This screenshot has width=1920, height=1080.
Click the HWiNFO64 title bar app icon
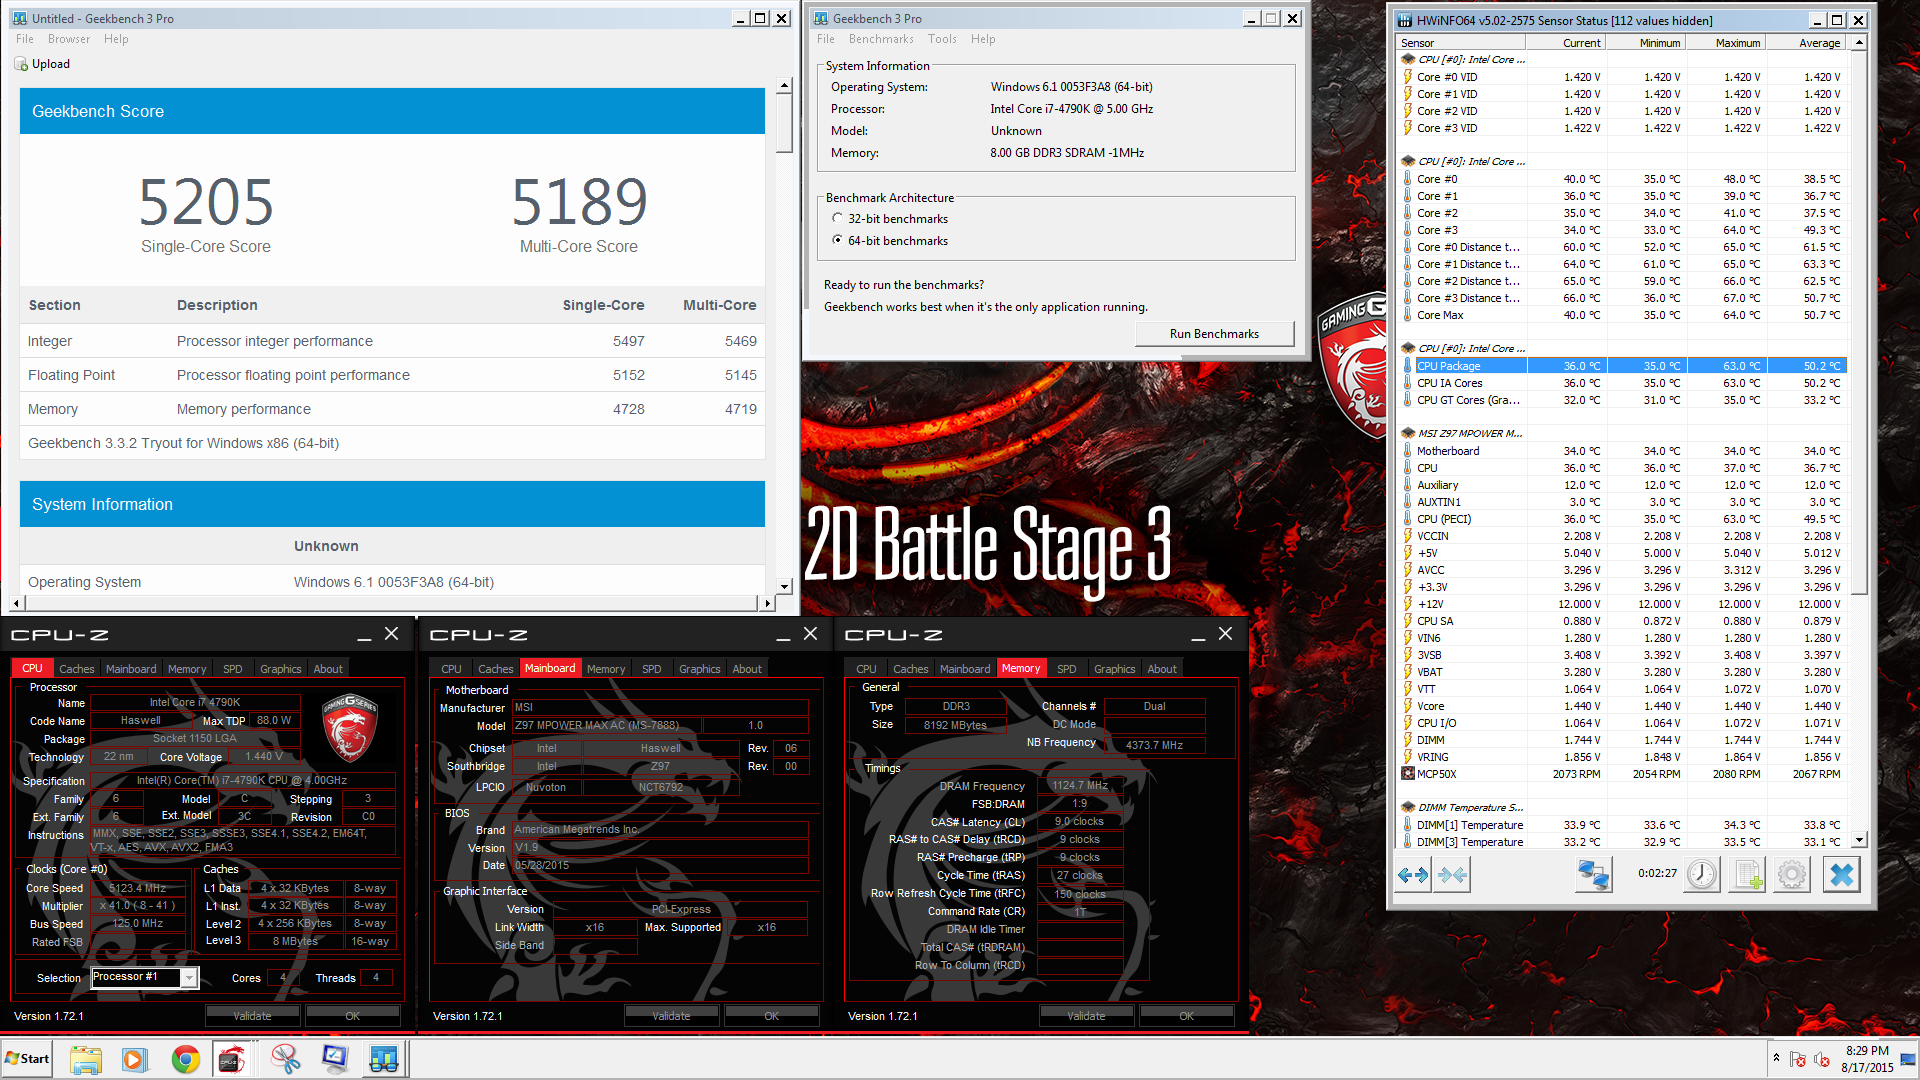tap(1405, 20)
